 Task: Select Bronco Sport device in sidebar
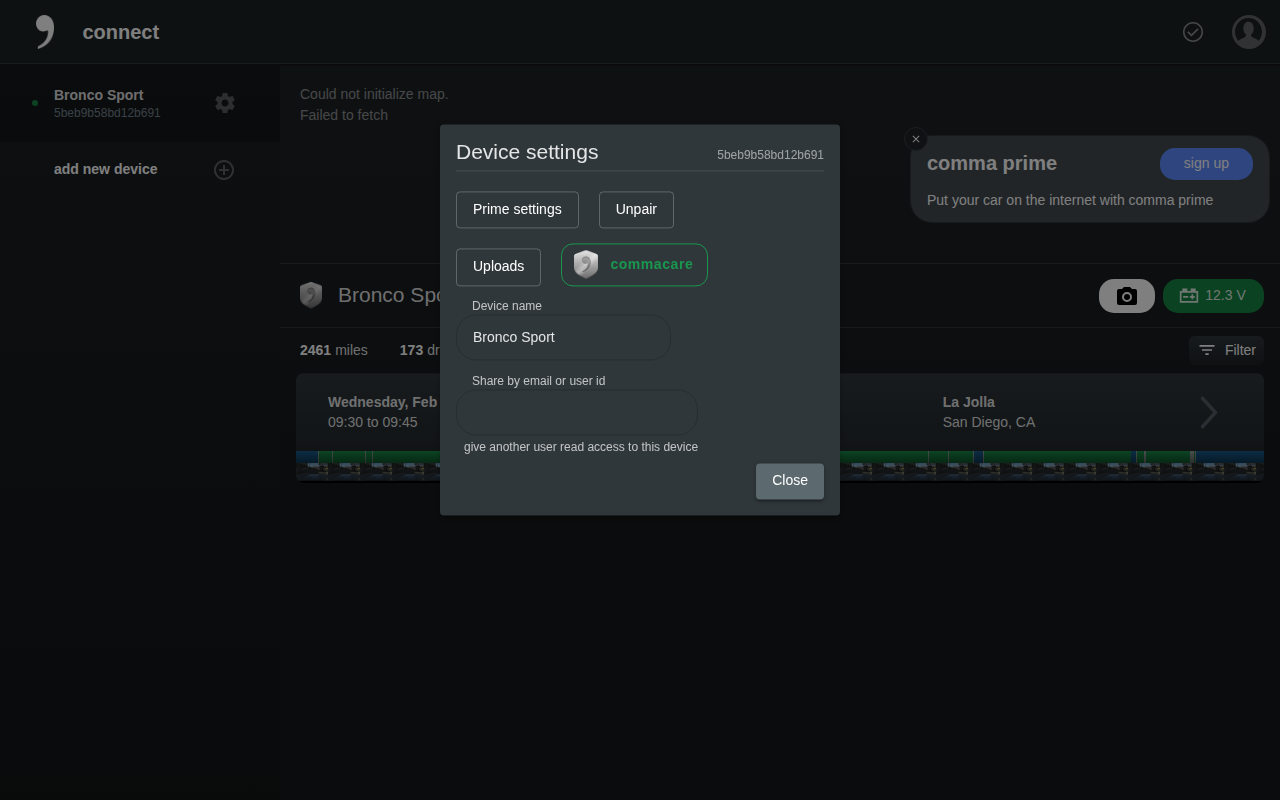coord(140,103)
